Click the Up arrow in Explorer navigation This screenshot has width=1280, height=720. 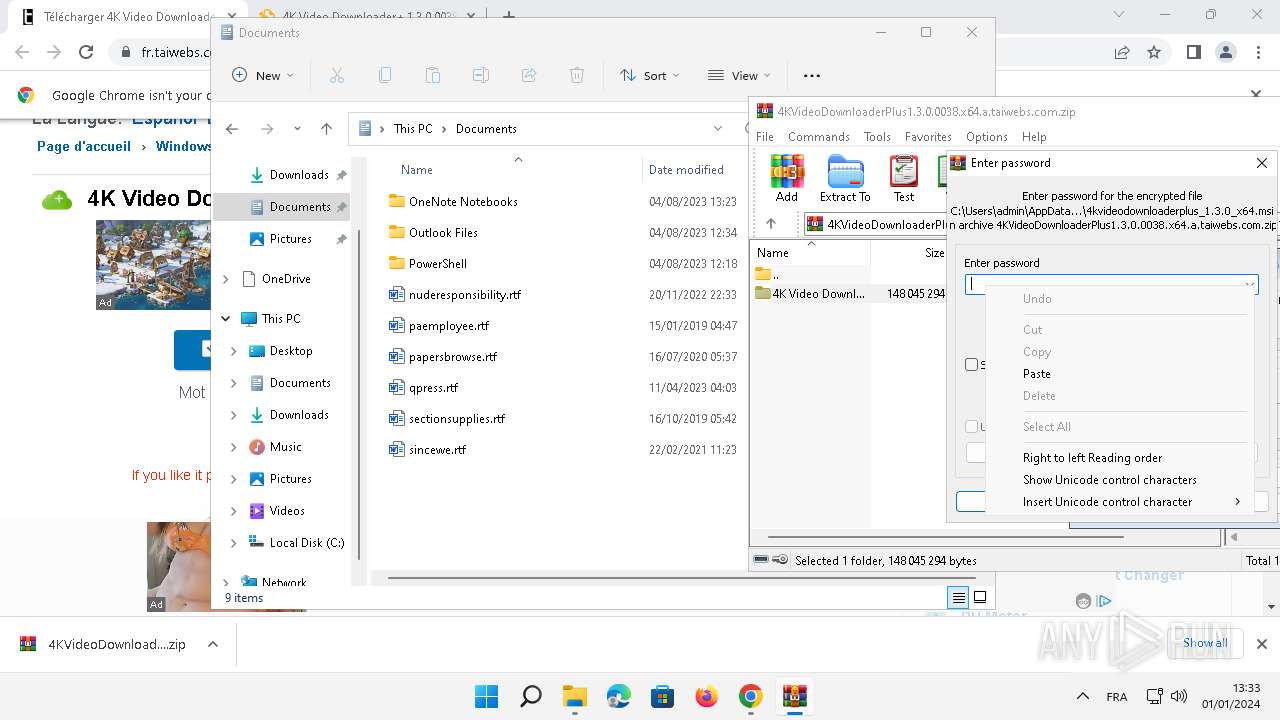326,129
